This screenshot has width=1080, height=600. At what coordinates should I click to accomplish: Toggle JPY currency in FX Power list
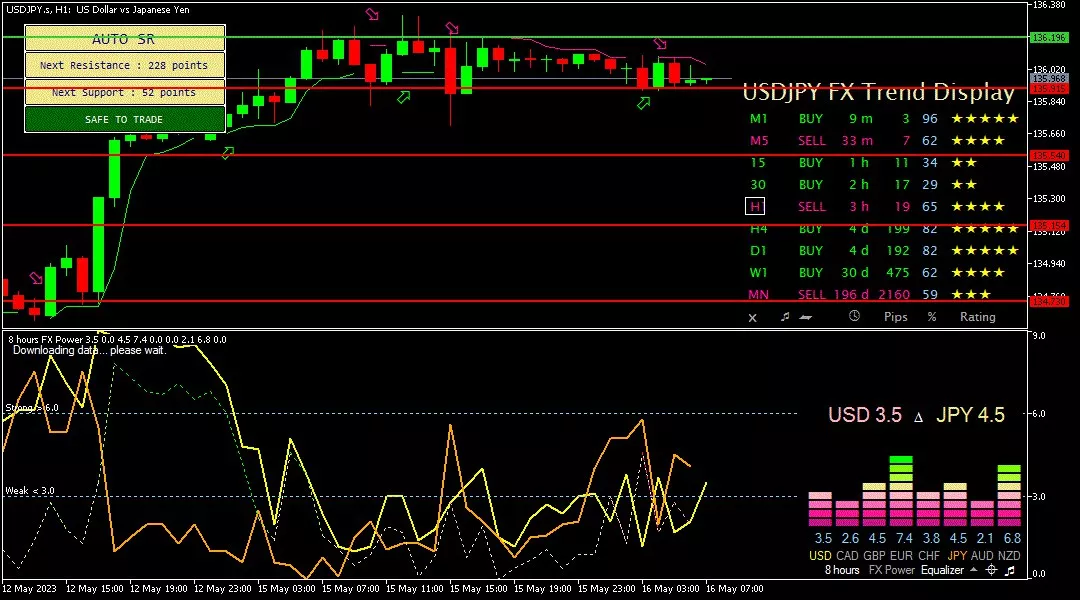point(958,555)
